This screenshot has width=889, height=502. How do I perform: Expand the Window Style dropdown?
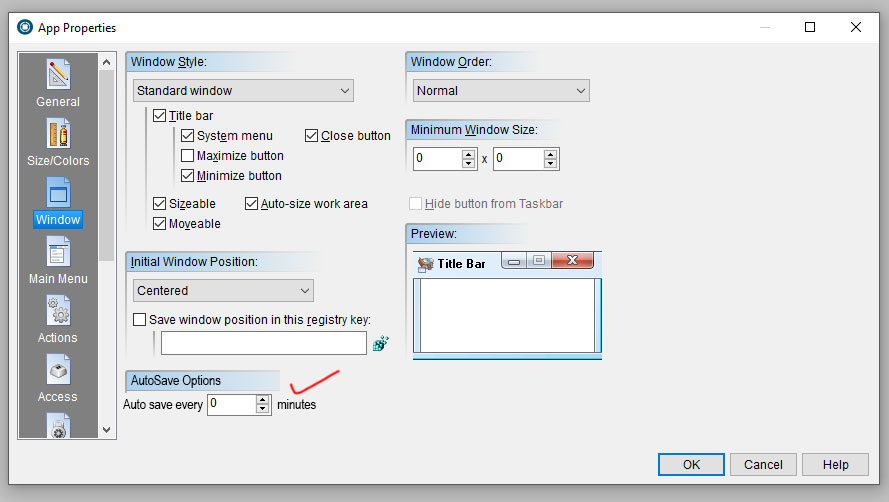pos(243,91)
